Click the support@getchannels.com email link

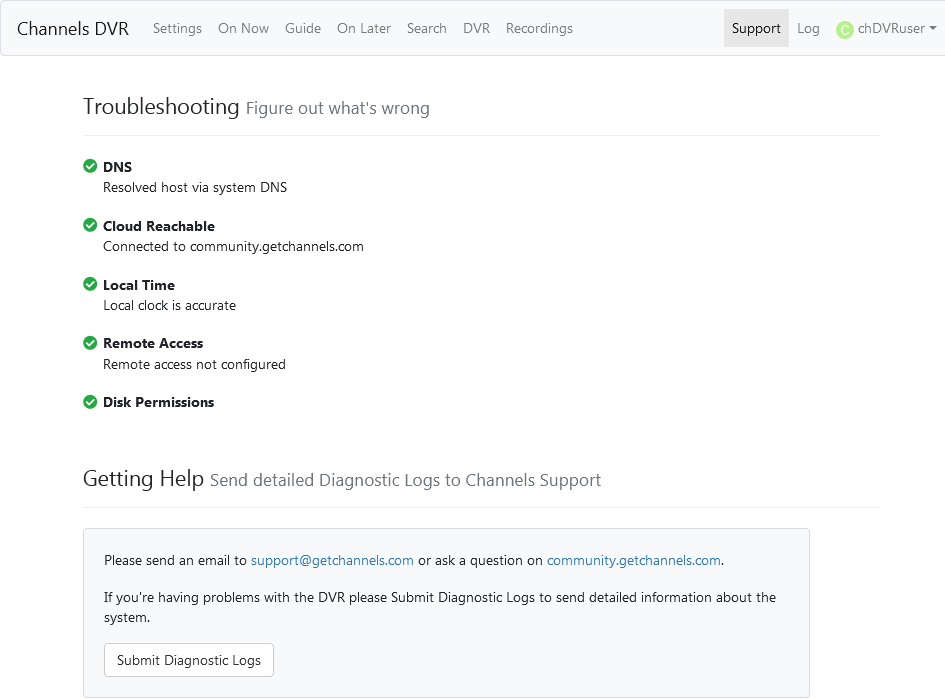click(332, 560)
